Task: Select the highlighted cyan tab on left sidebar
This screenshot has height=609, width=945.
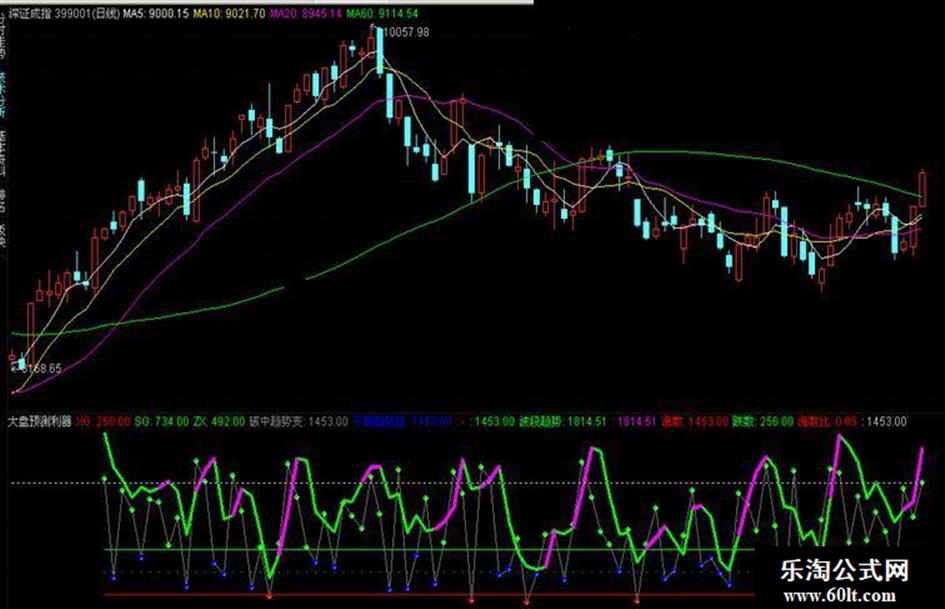Action: coord(4,95)
